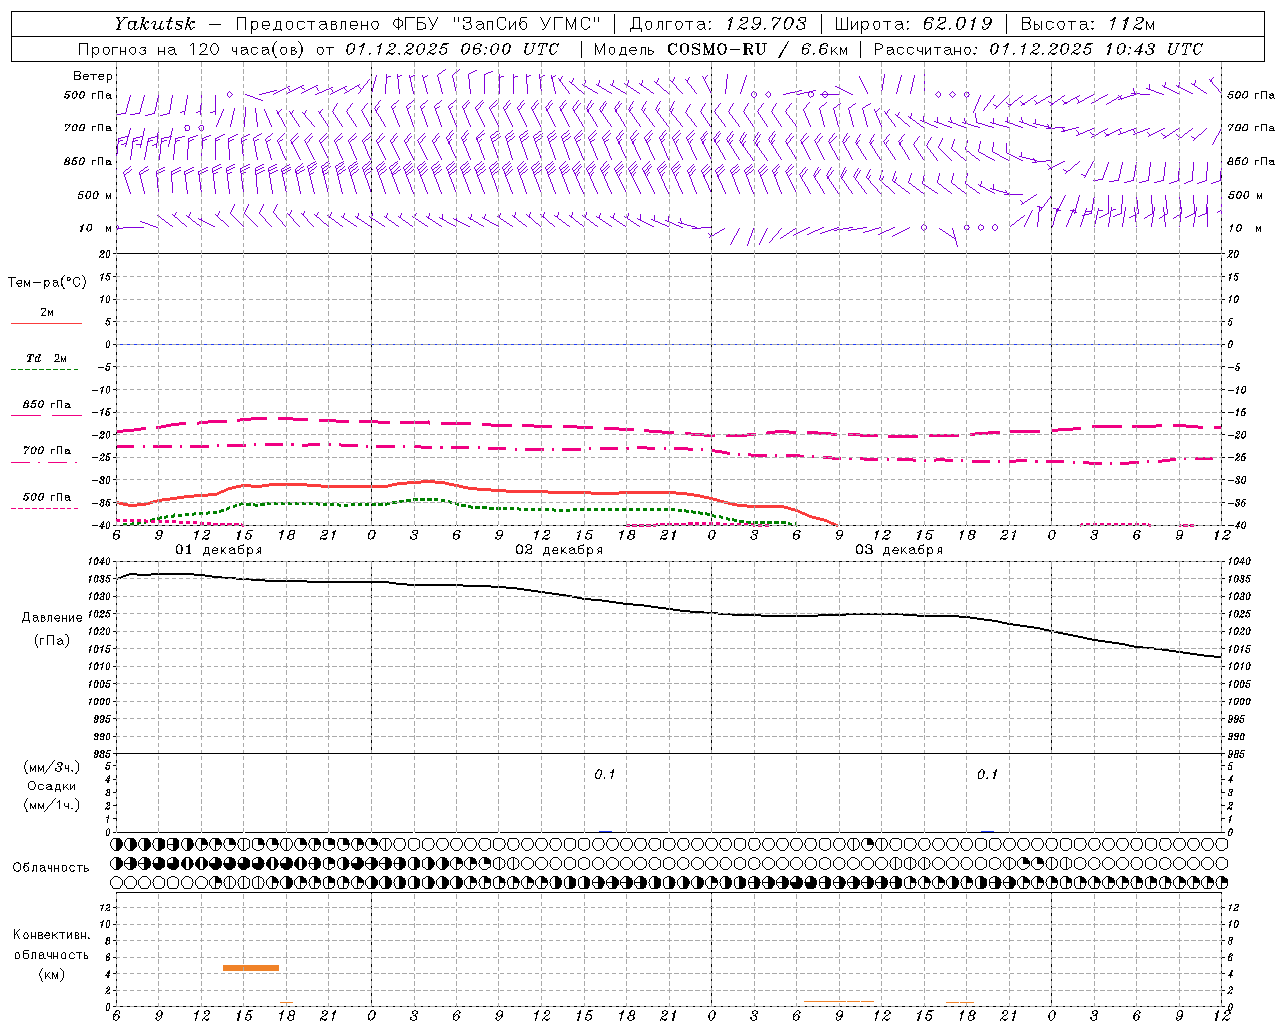
Task: Click the '500 гПа' temperature legend entry
Action: click(x=47, y=497)
